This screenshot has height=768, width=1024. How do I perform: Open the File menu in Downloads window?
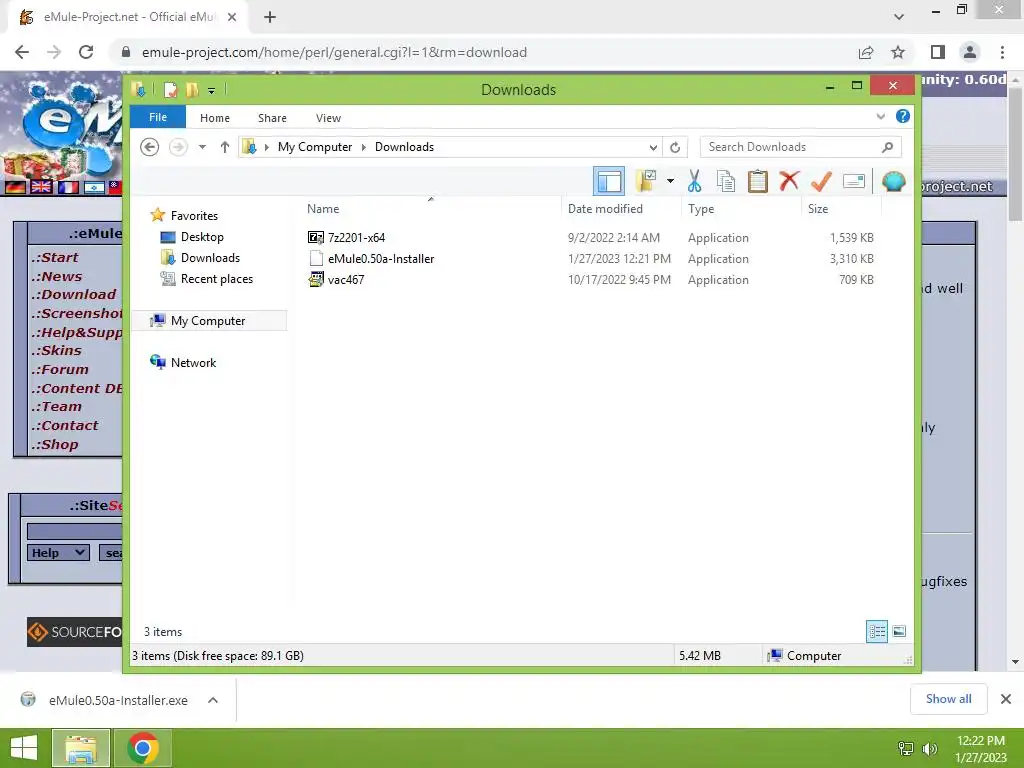point(158,118)
